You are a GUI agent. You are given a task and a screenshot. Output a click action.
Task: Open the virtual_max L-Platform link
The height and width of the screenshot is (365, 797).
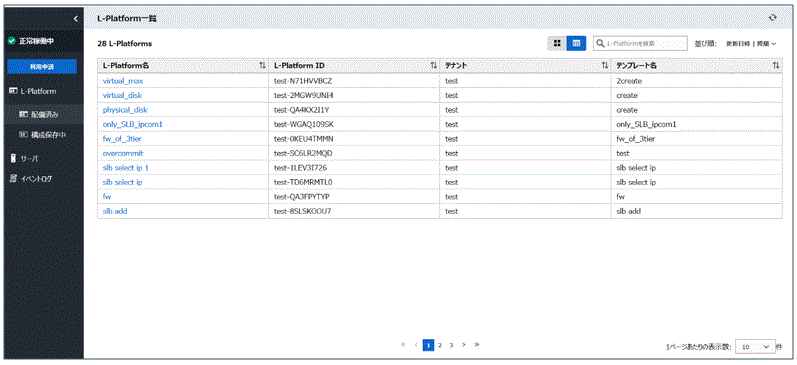pyautogui.click(x=124, y=81)
